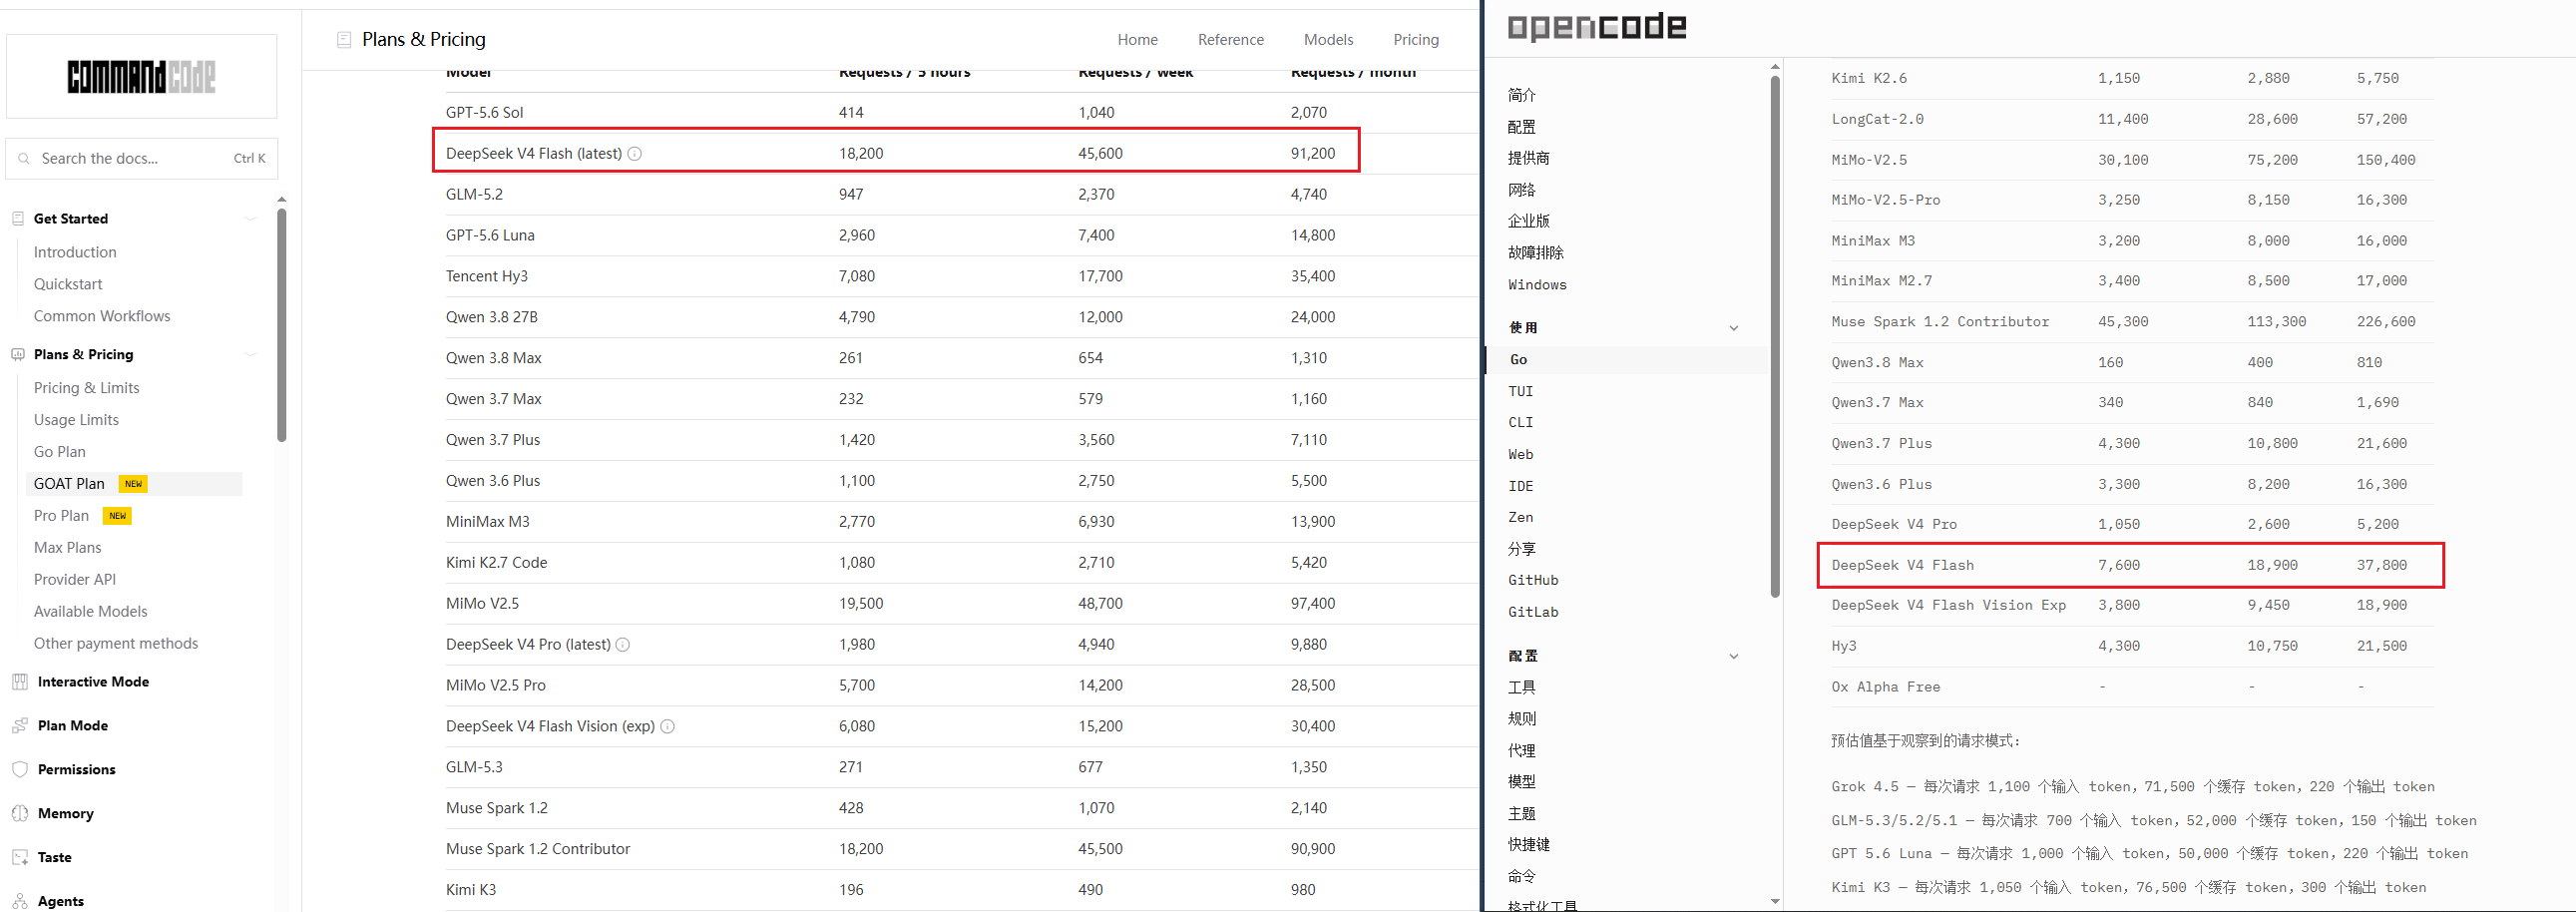Click the up arrow of opencode sidebar scrollbar
This screenshot has height=912, width=2576.
click(x=1775, y=67)
